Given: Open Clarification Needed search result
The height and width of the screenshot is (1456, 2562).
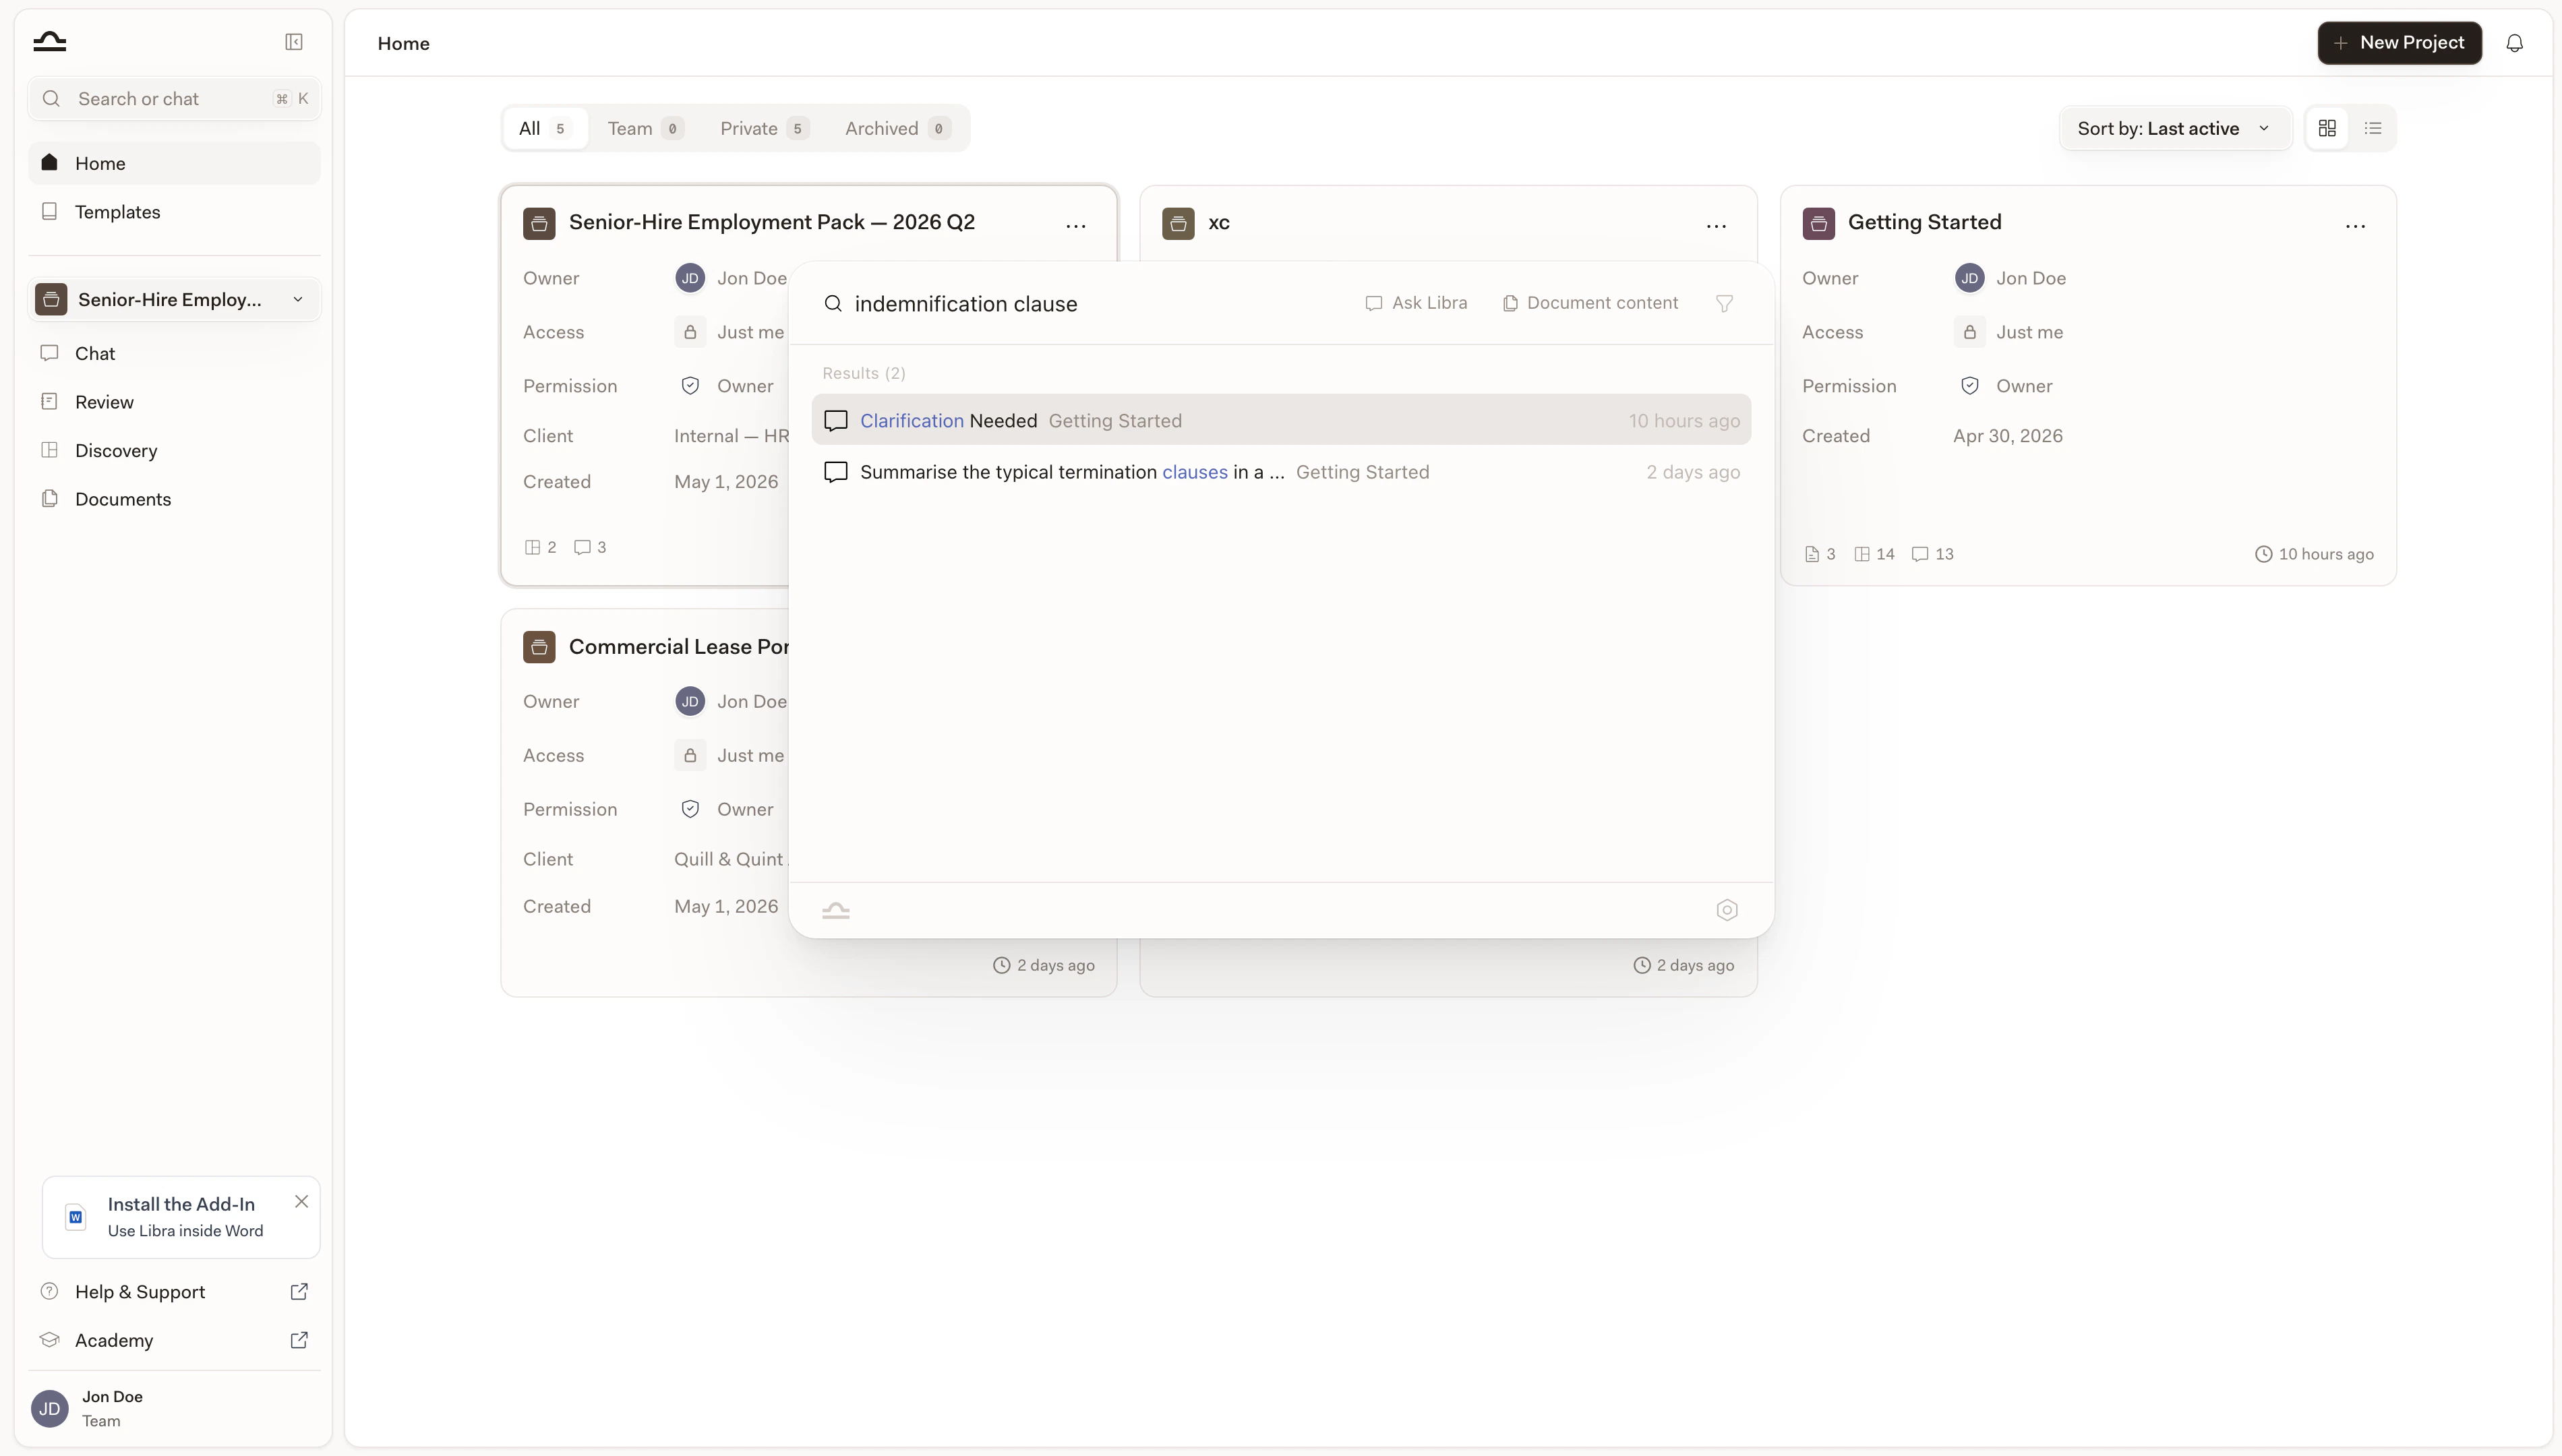Looking at the screenshot, I should coord(1281,420).
